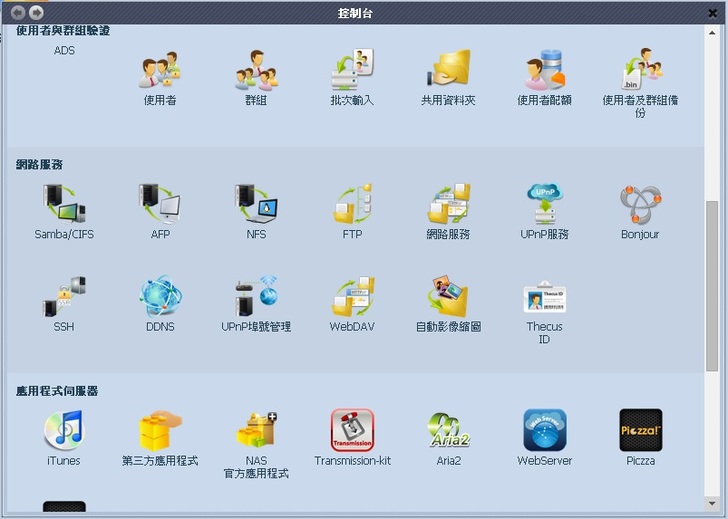Open the NFS service settings
The image size is (728, 519).
[256, 204]
